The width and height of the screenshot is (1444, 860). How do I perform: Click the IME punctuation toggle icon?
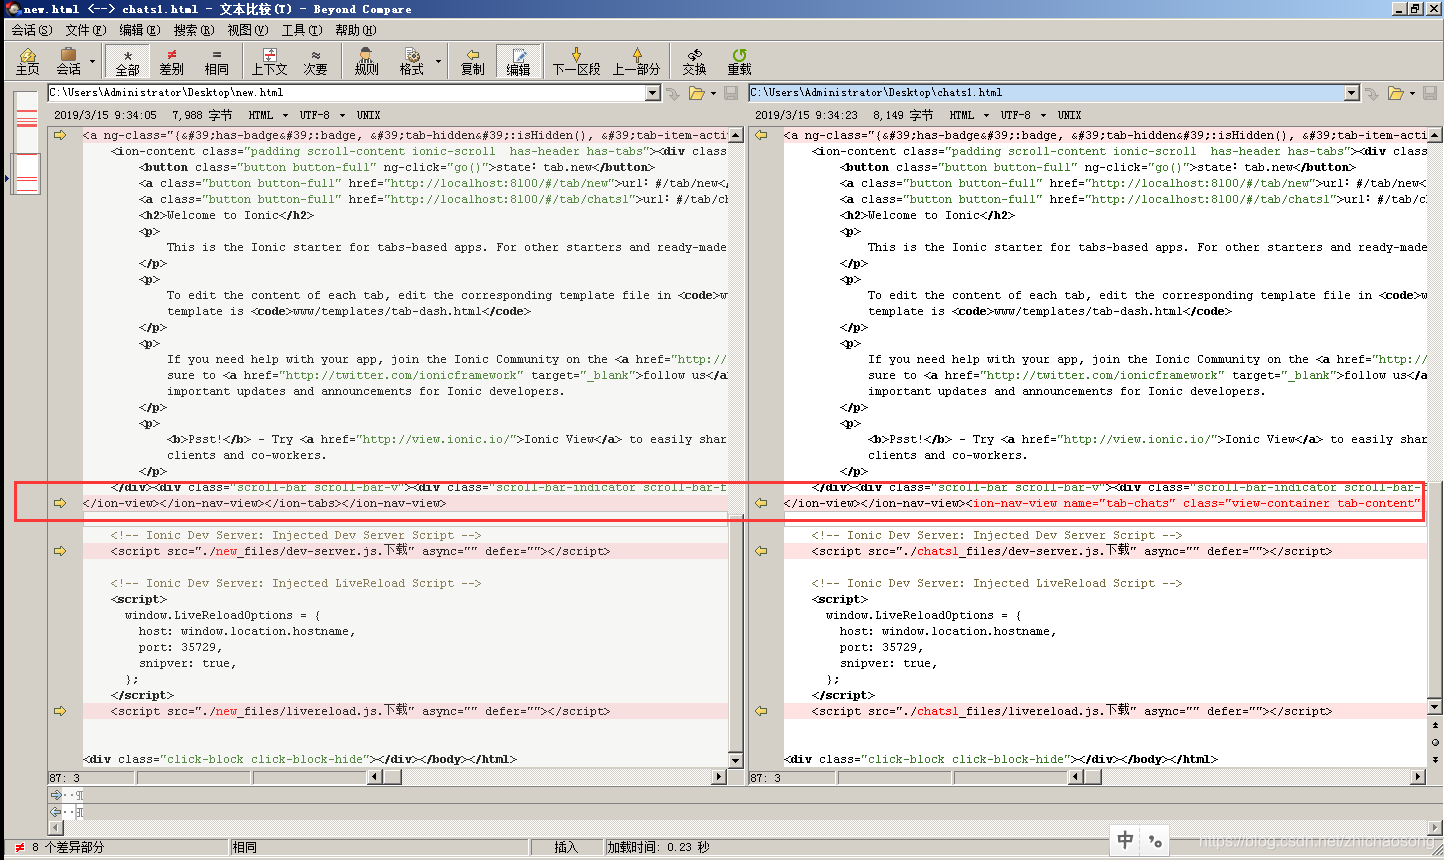coord(1155,841)
